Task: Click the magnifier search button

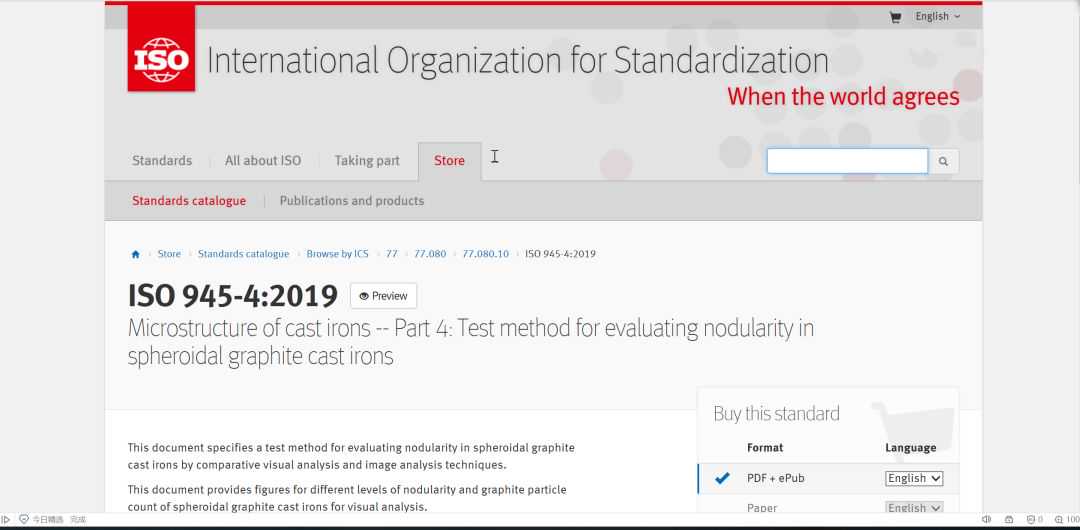Action: click(943, 161)
